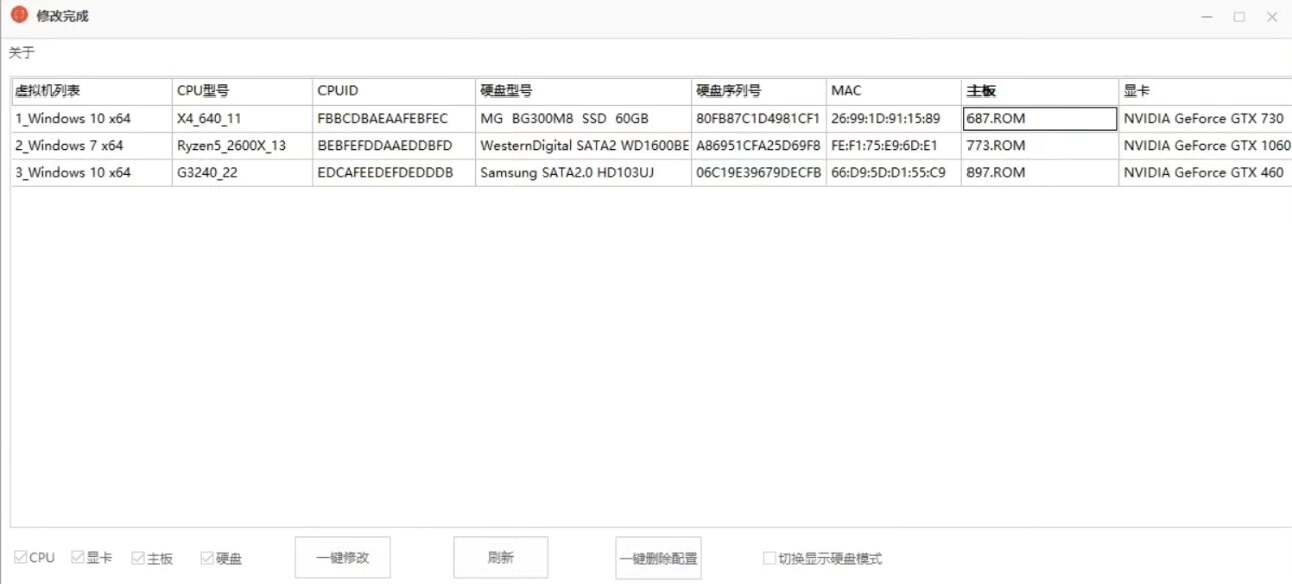
Task: Click the 773.ROM motherboard cell
Action: click(x=1040, y=145)
